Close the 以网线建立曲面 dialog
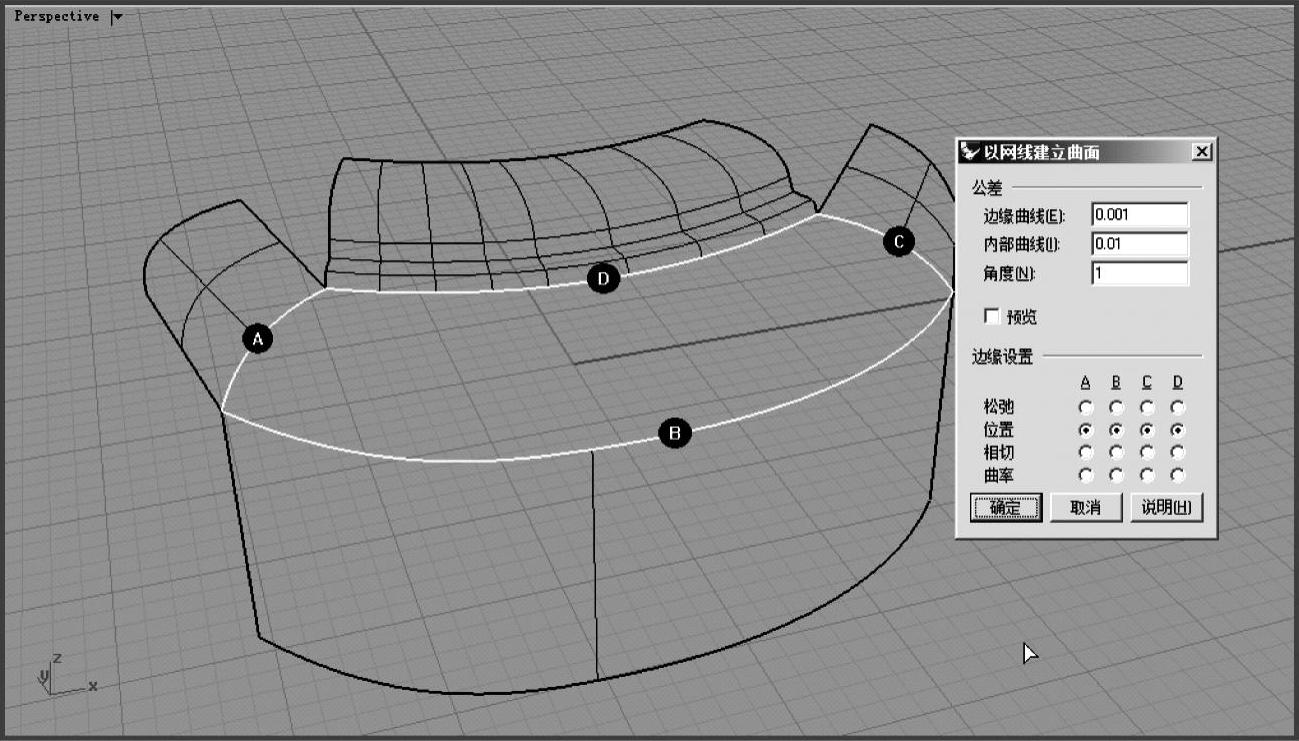Viewport: 1299px width, 741px height. click(x=1202, y=152)
